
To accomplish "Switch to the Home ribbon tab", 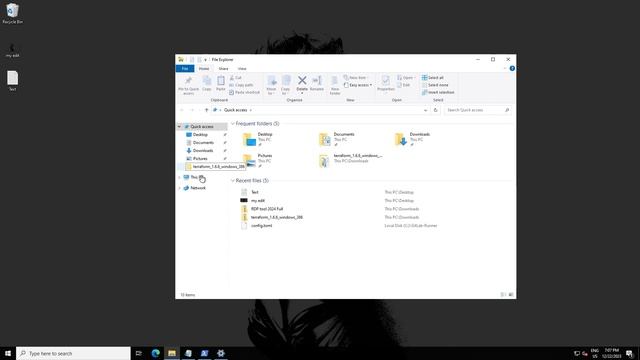I will pyautogui.click(x=204, y=69).
